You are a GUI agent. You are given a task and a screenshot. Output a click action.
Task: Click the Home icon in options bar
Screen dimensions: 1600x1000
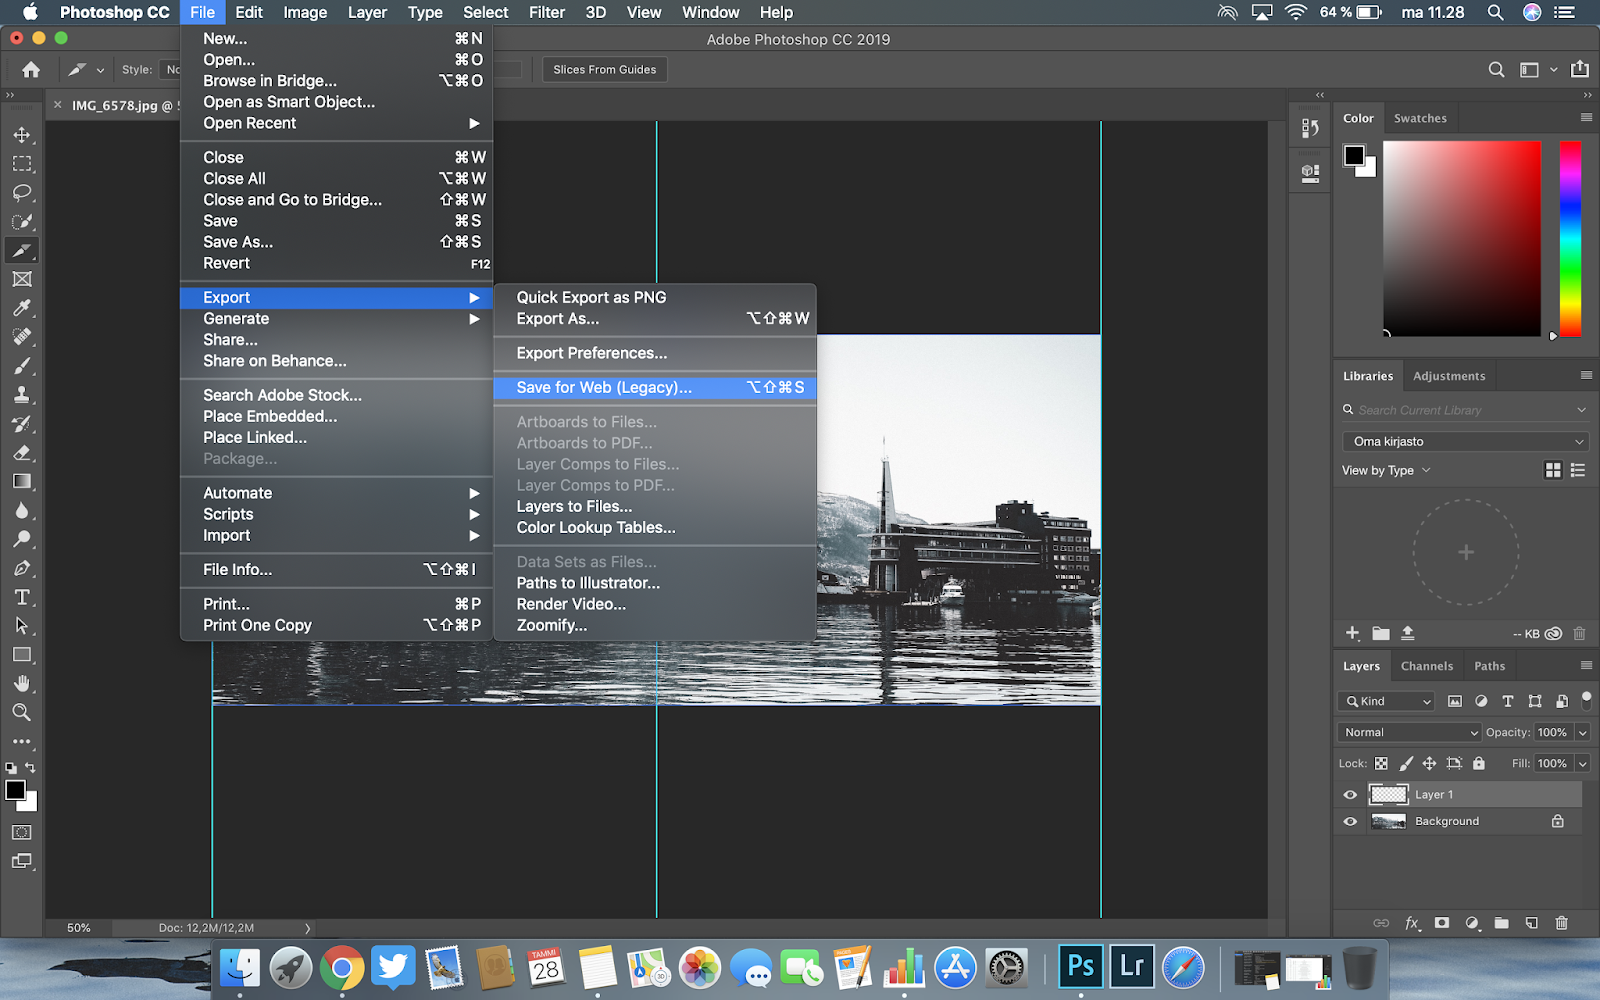[31, 70]
